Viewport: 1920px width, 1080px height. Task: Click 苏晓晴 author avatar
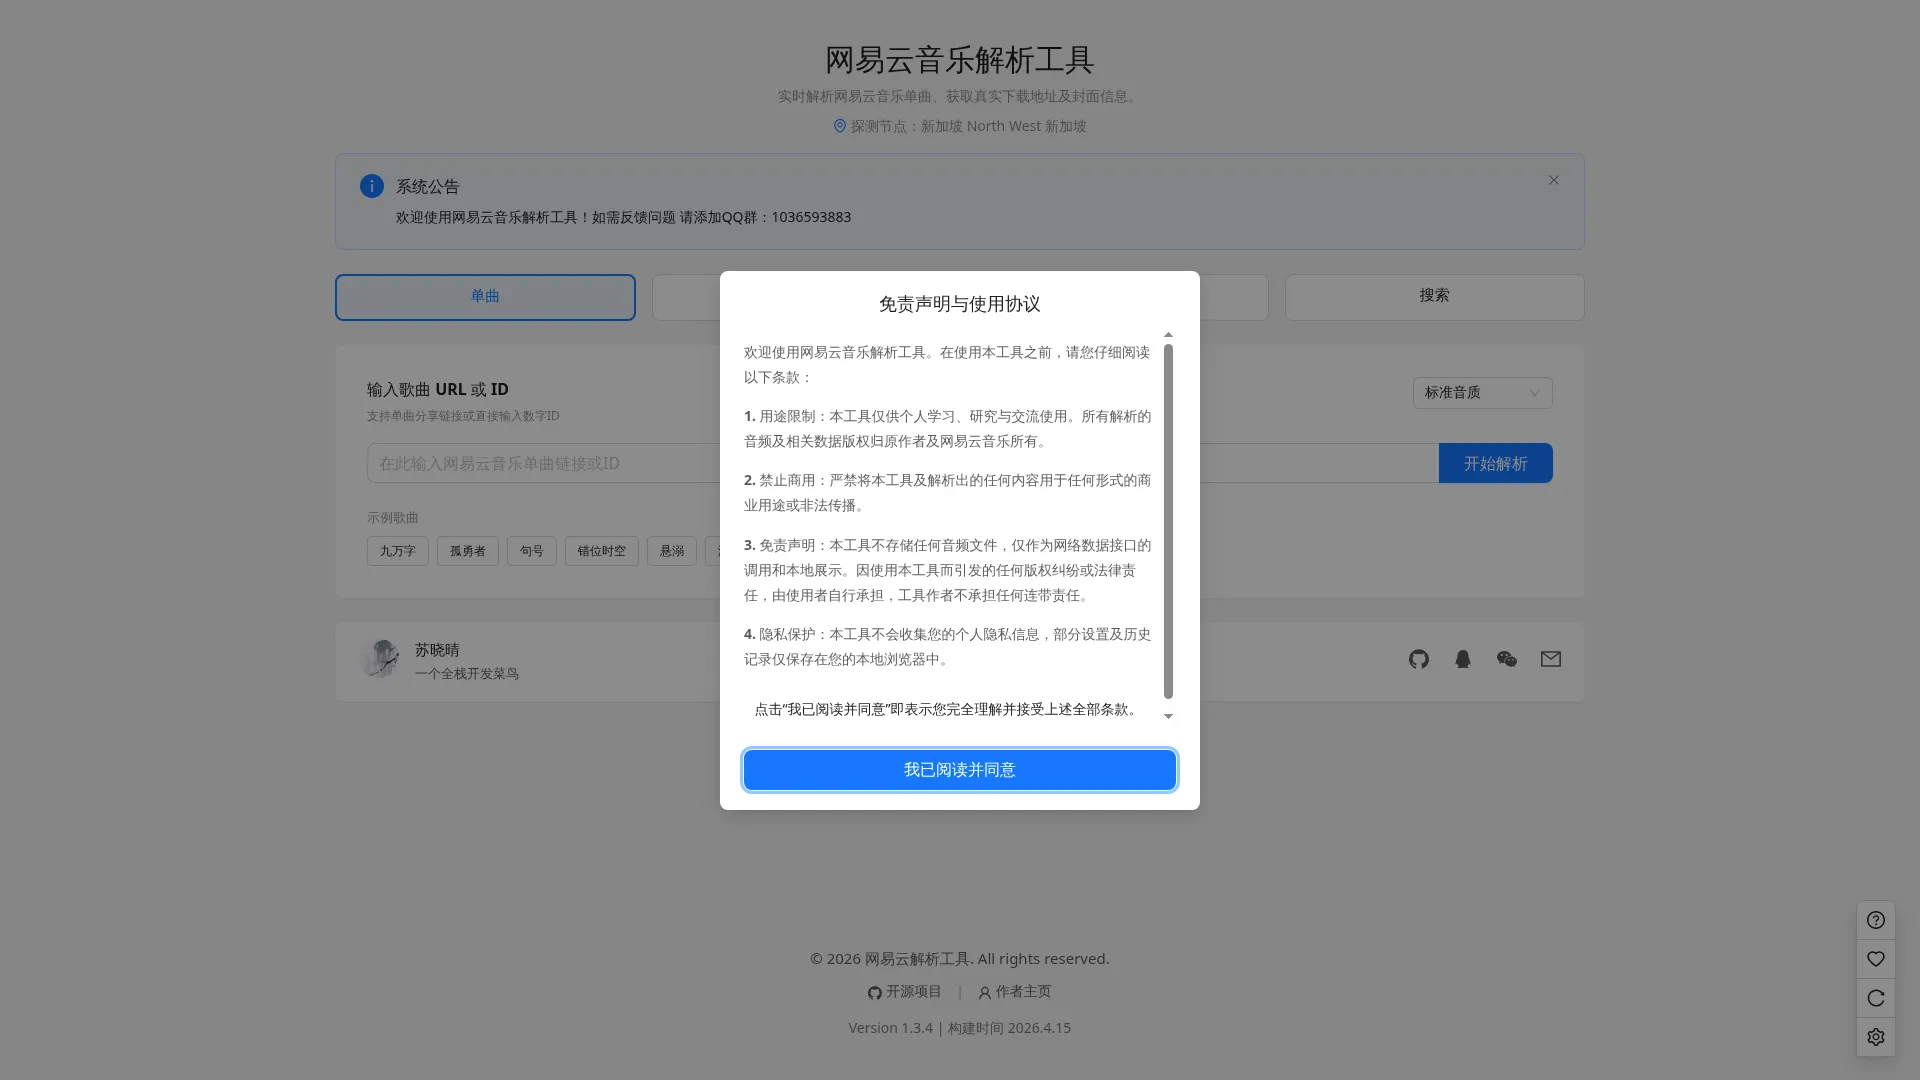click(380, 659)
